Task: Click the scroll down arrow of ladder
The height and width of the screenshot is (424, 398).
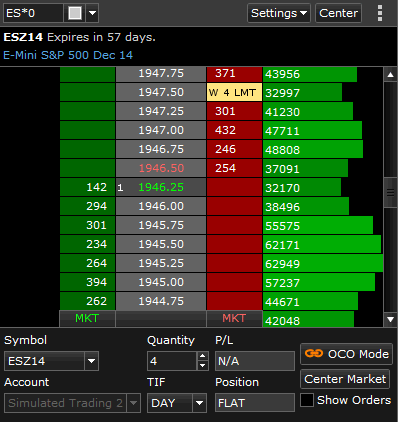Action: click(x=390, y=319)
